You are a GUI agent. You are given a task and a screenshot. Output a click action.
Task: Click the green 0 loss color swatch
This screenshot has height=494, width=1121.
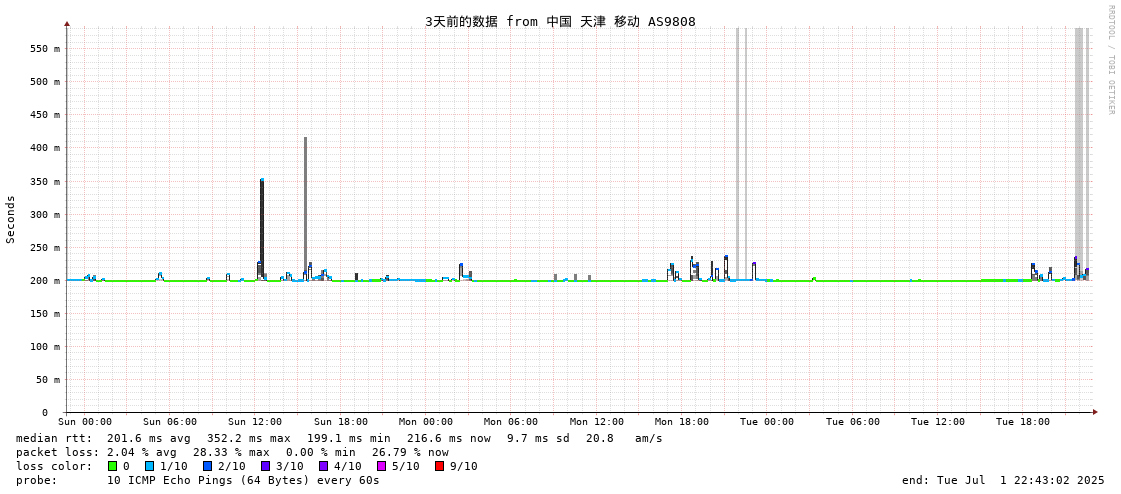(112, 466)
